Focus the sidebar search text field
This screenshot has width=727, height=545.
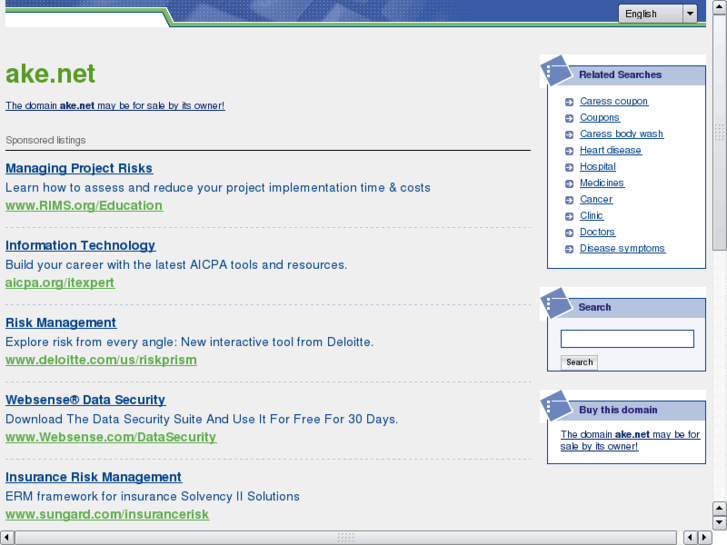click(x=627, y=339)
